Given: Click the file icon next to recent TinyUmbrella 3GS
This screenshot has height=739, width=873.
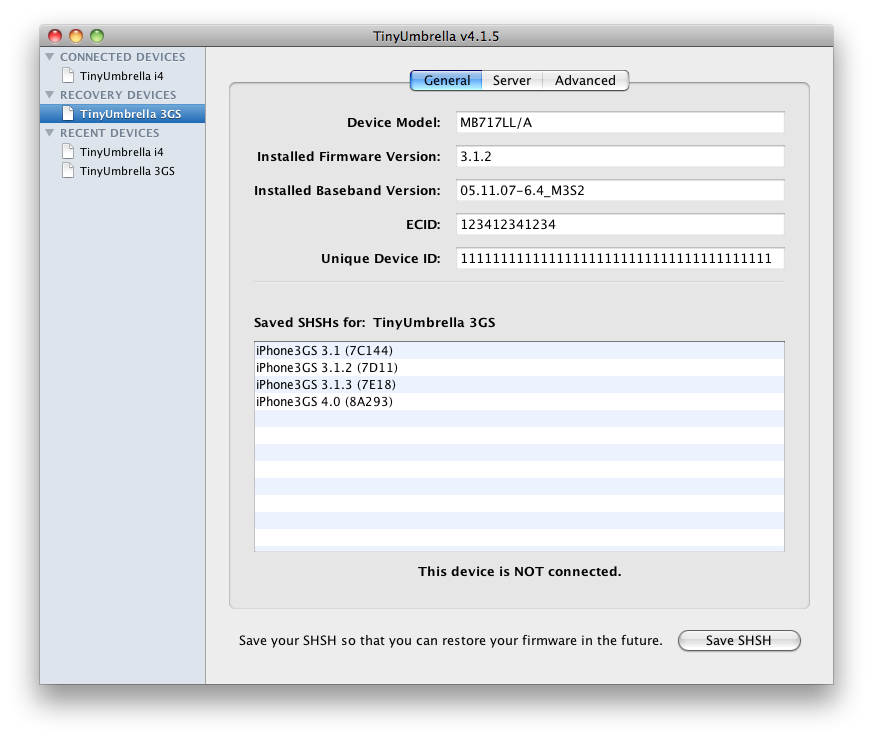Looking at the screenshot, I should pyautogui.click(x=68, y=170).
